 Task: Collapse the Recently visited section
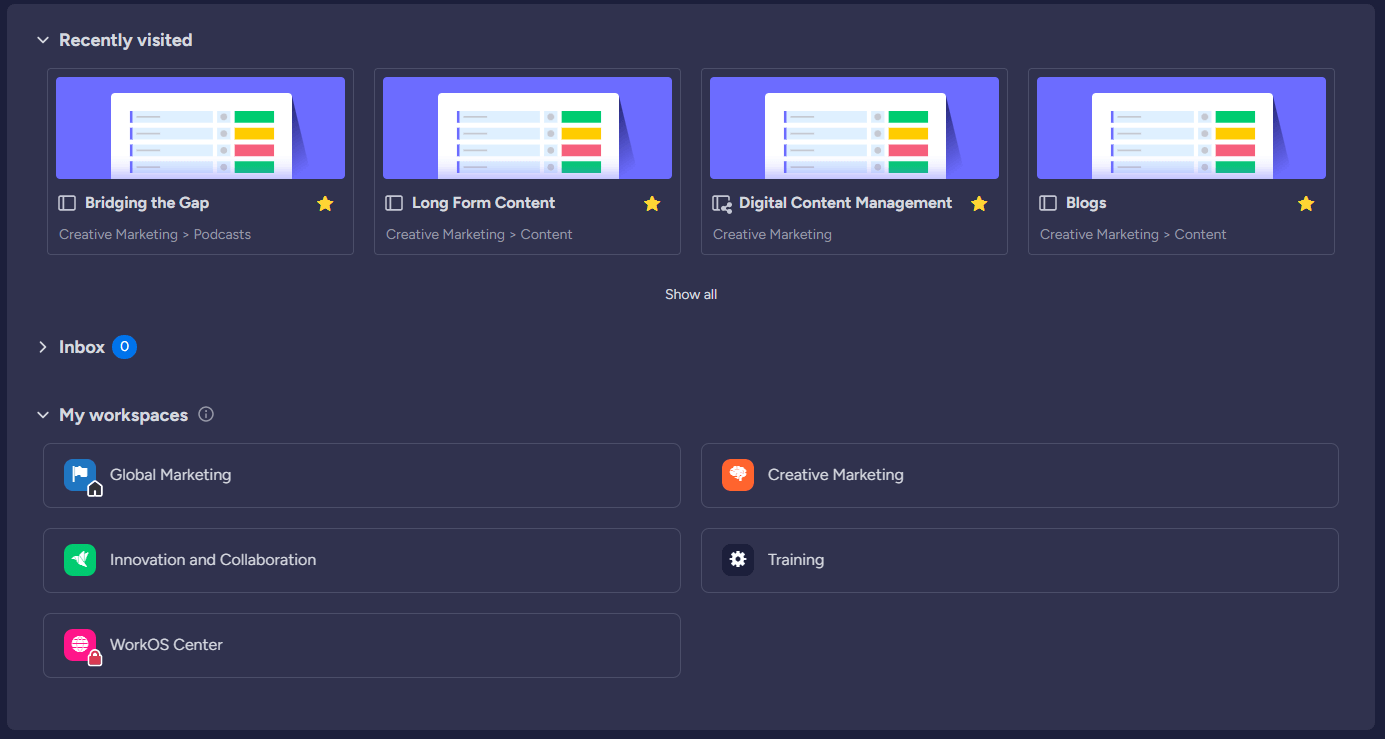tap(42, 40)
